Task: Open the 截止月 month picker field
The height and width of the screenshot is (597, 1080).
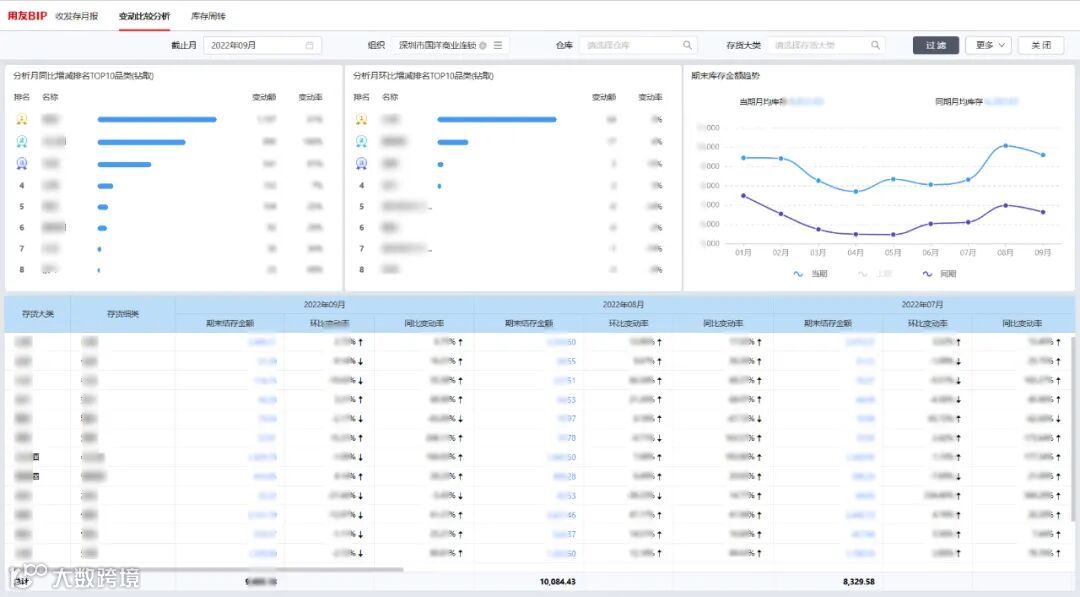Action: click(262, 45)
